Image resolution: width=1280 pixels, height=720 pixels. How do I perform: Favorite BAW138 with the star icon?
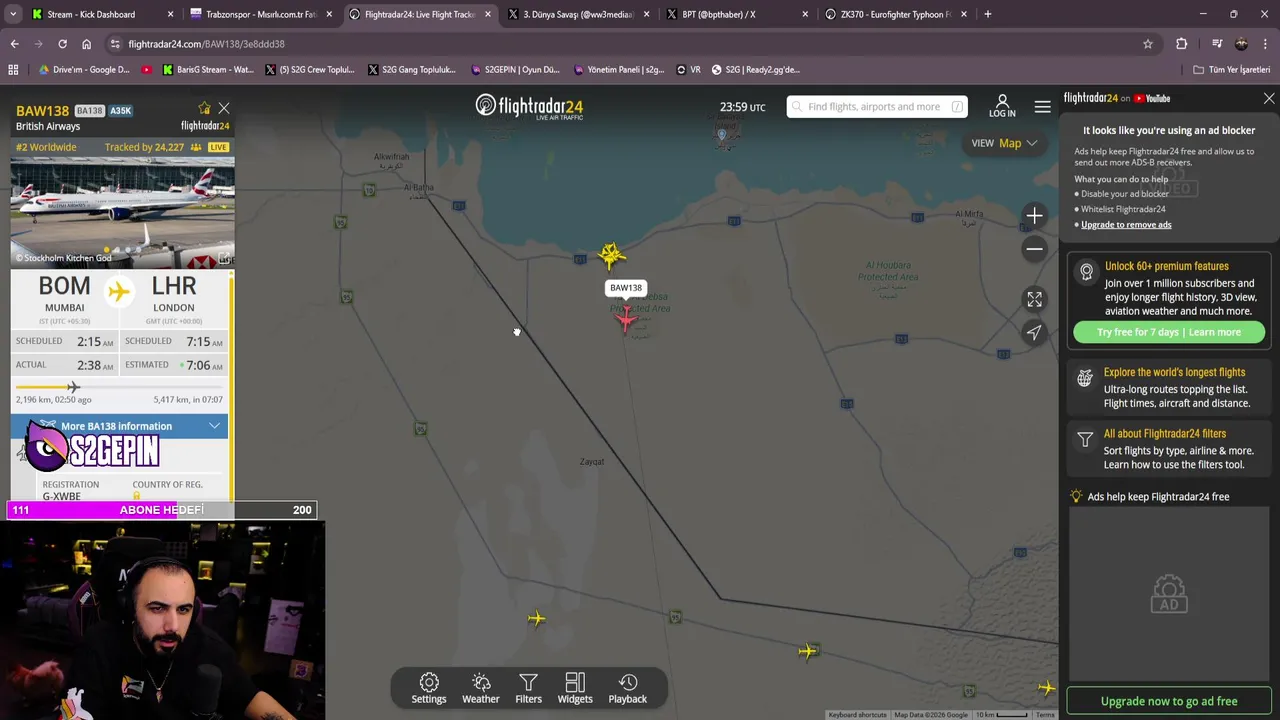pyautogui.click(x=205, y=108)
